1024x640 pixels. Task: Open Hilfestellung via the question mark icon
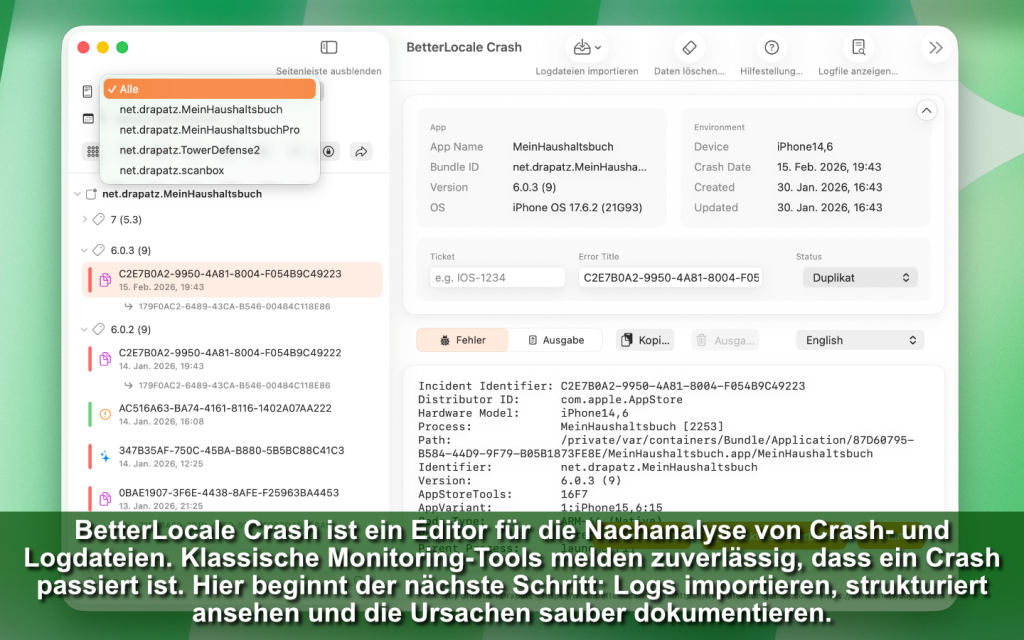point(771,48)
